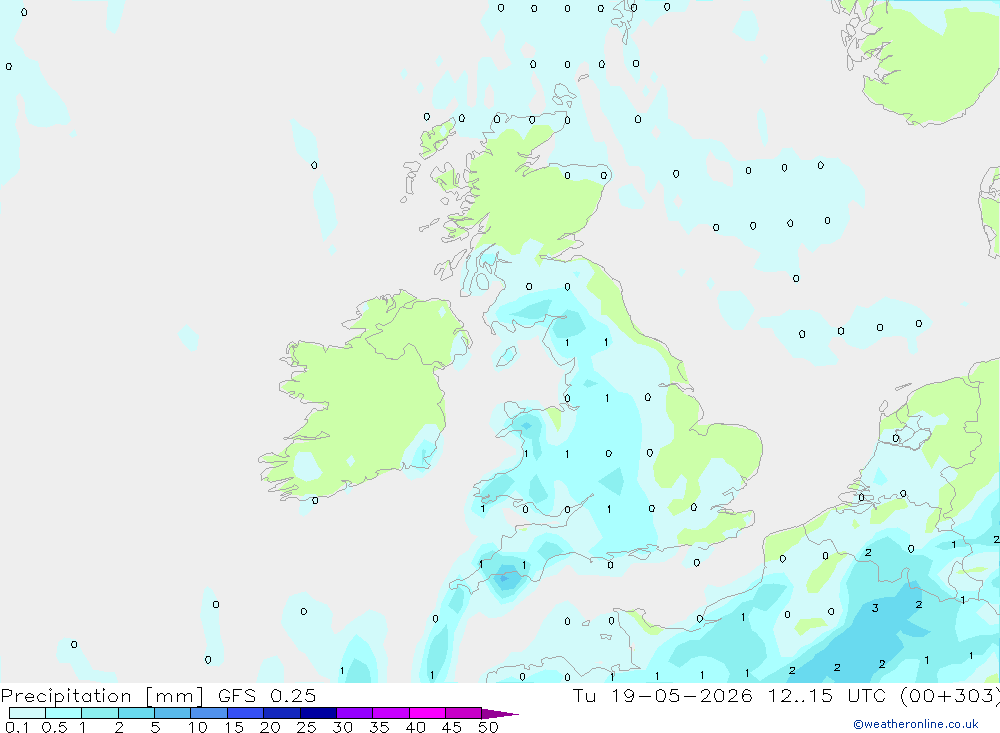Image resolution: width=1000 pixels, height=733 pixels.
Task: Click the '20' legend scale label
Action: [270, 727]
